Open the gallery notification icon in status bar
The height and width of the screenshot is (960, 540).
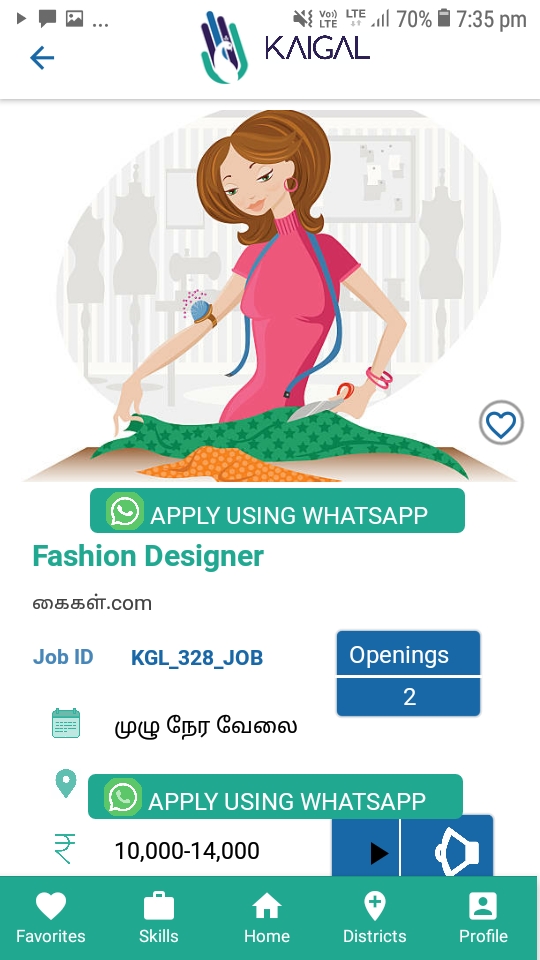coord(75,18)
